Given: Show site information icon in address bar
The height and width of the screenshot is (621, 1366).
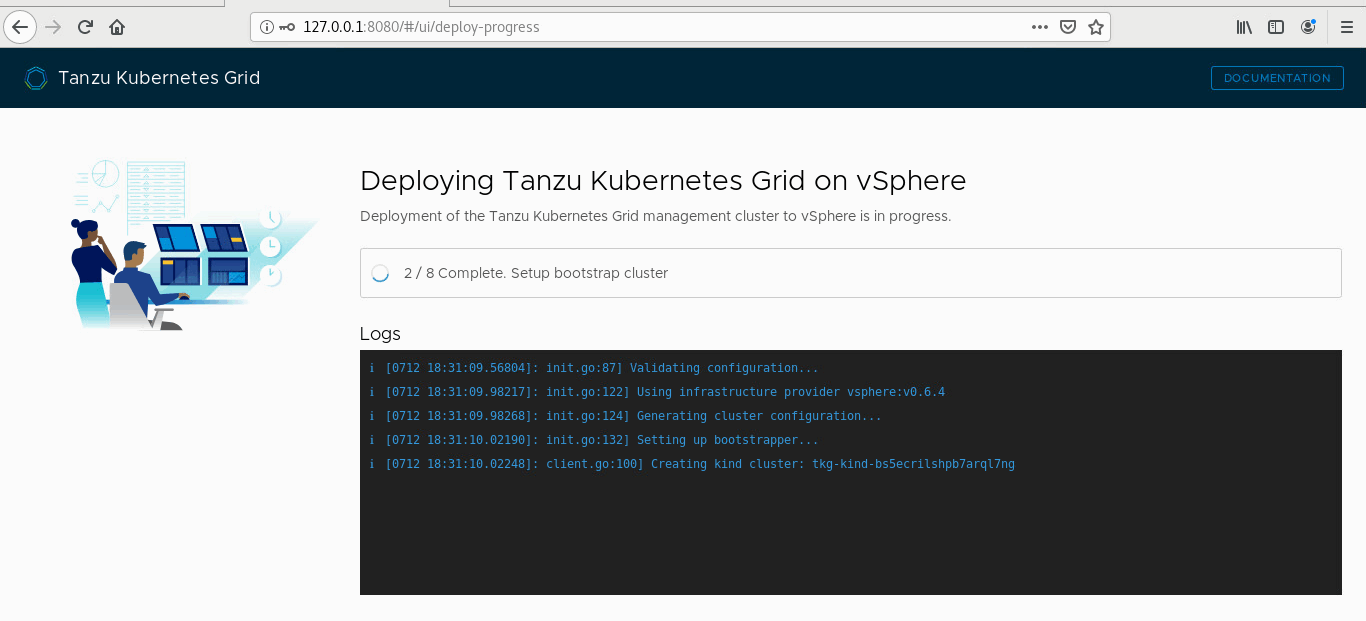Looking at the screenshot, I should point(267,27).
